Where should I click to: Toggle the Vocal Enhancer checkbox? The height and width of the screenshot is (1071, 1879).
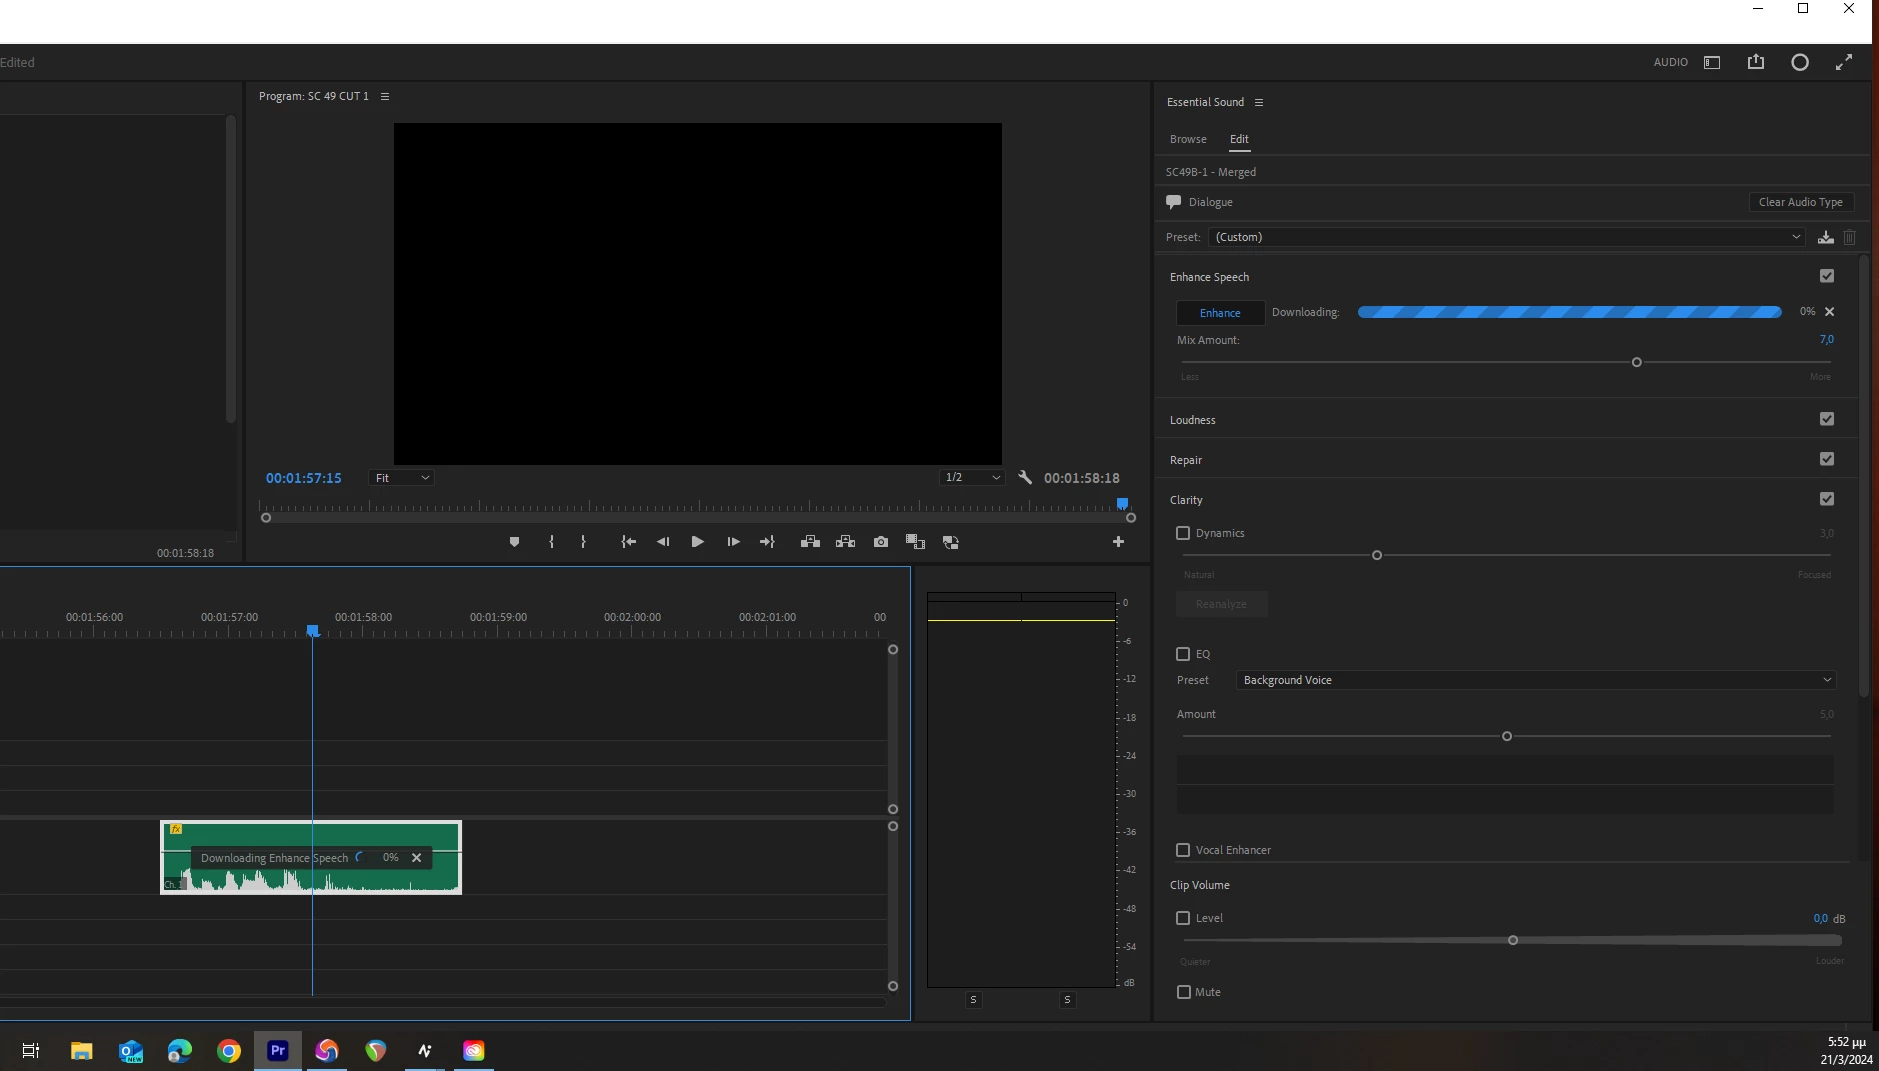pos(1183,850)
